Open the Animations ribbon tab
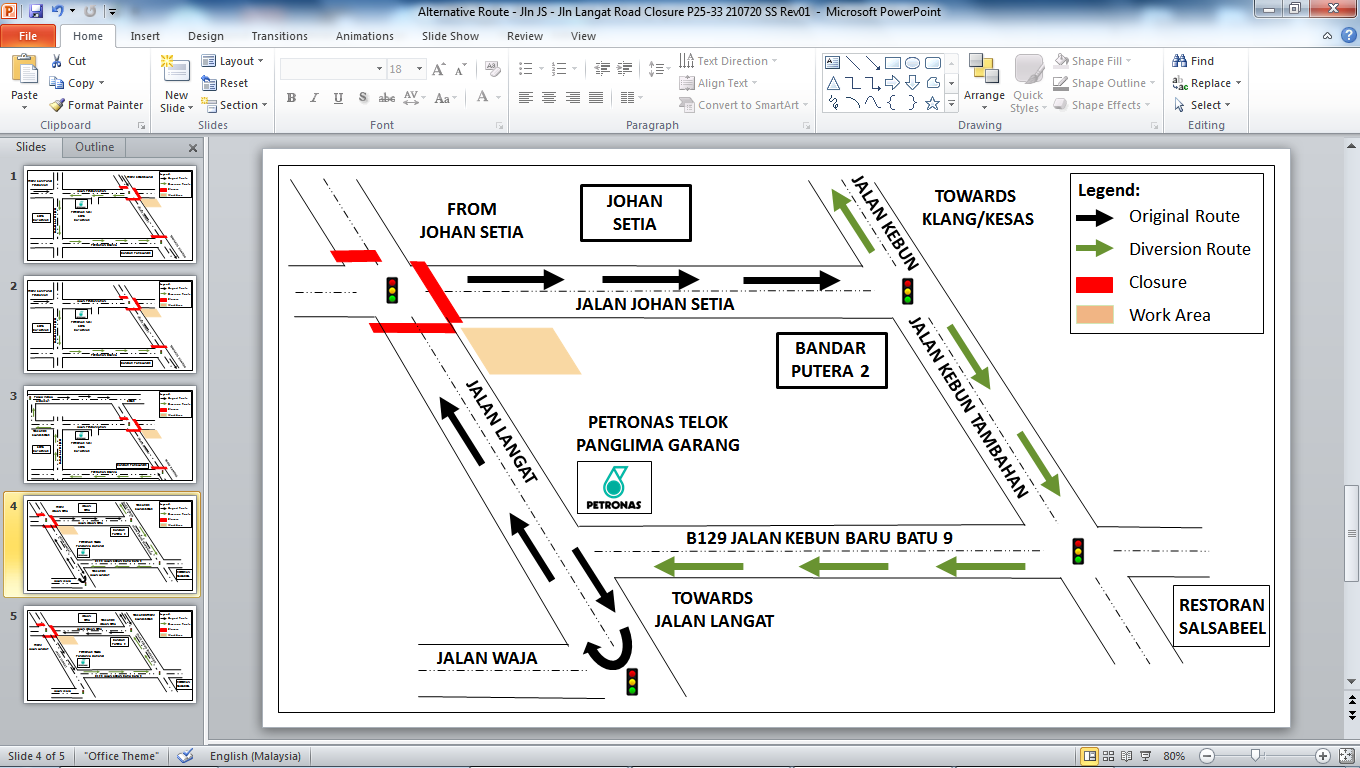Image resolution: width=1360 pixels, height=768 pixels. (364, 36)
